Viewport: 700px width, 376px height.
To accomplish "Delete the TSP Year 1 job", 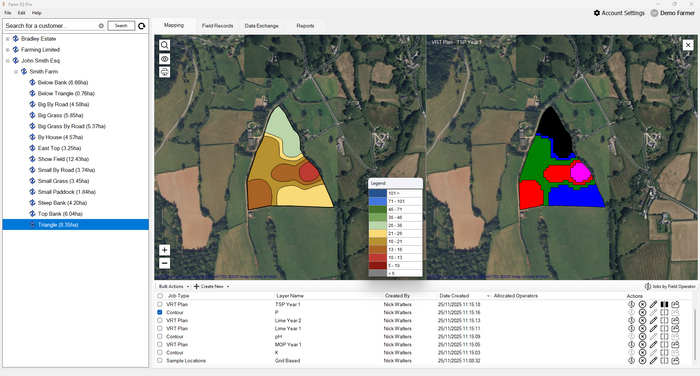I will (x=642, y=305).
